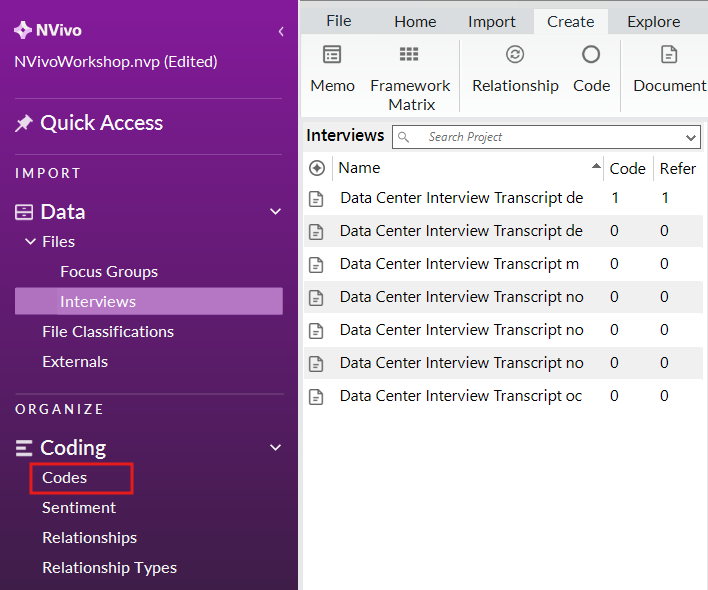Open the Files folder
The image size is (708, 590).
tap(58, 242)
